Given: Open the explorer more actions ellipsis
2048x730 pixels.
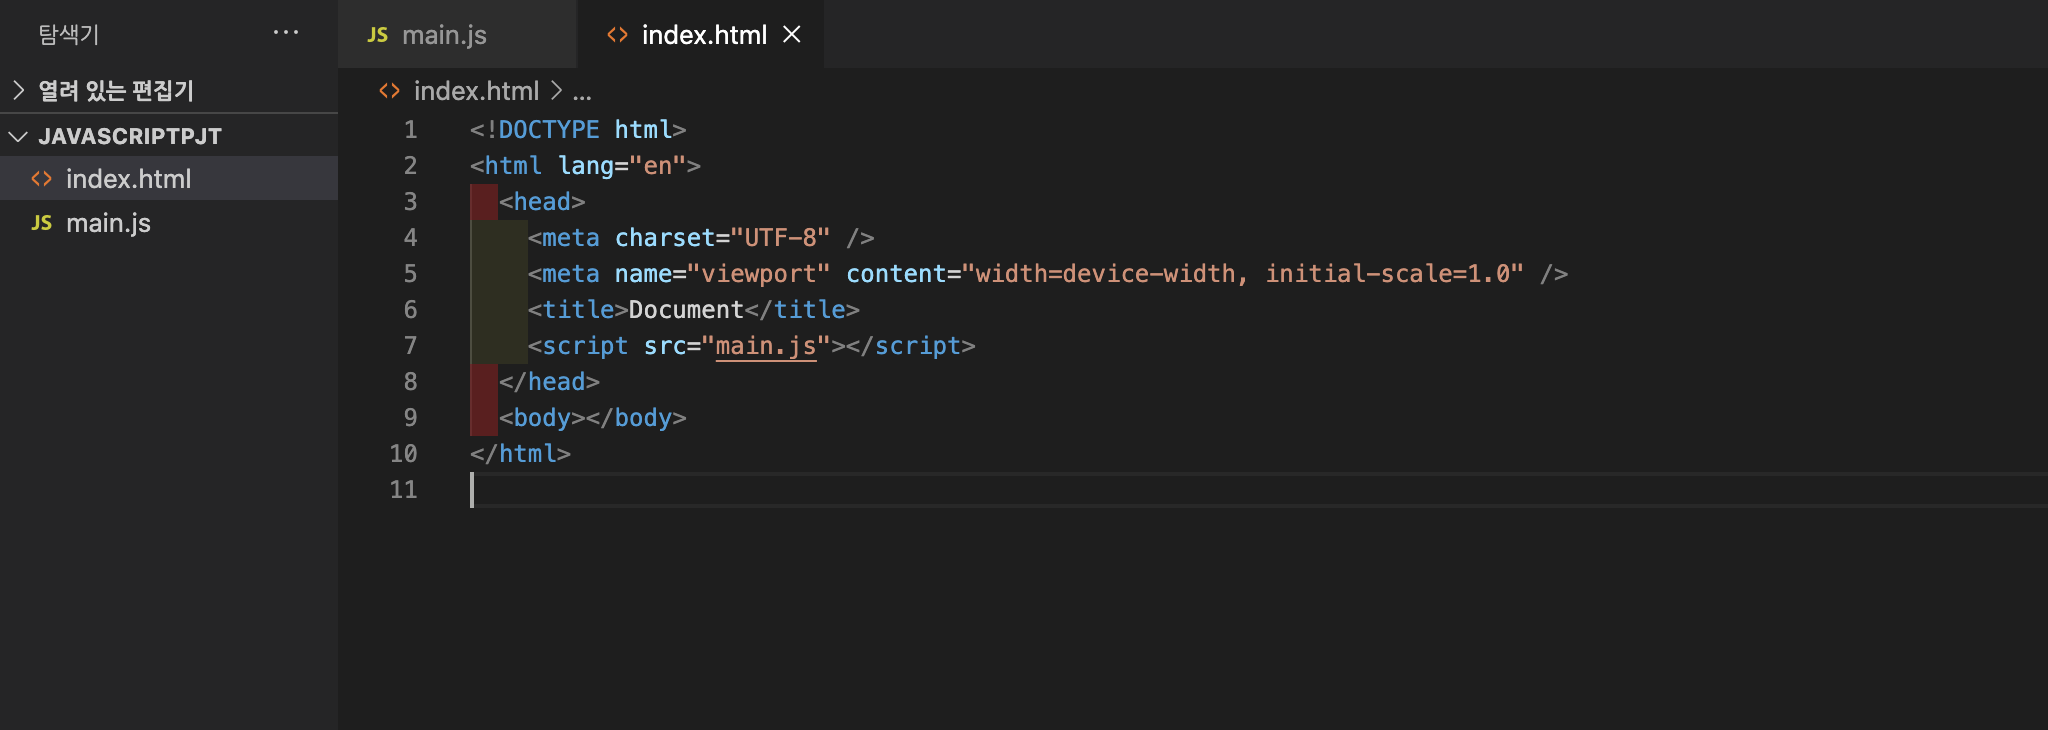Looking at the screenshot, I should point(286,33).
